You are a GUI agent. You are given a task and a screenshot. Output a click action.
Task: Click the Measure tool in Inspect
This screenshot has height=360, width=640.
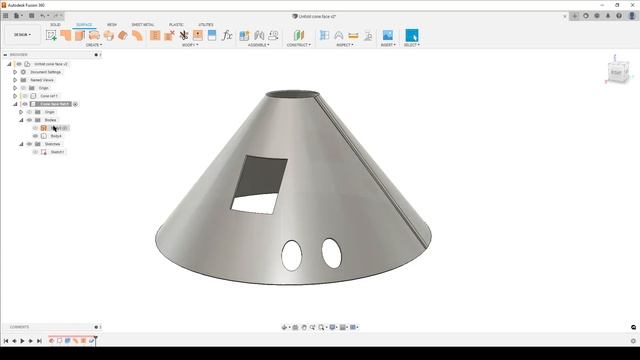[x=353, y=36]
